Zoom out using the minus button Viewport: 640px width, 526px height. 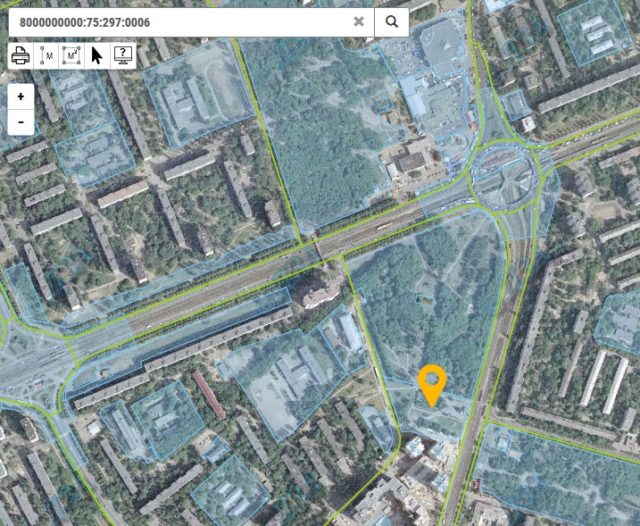[x=21, y=123]
